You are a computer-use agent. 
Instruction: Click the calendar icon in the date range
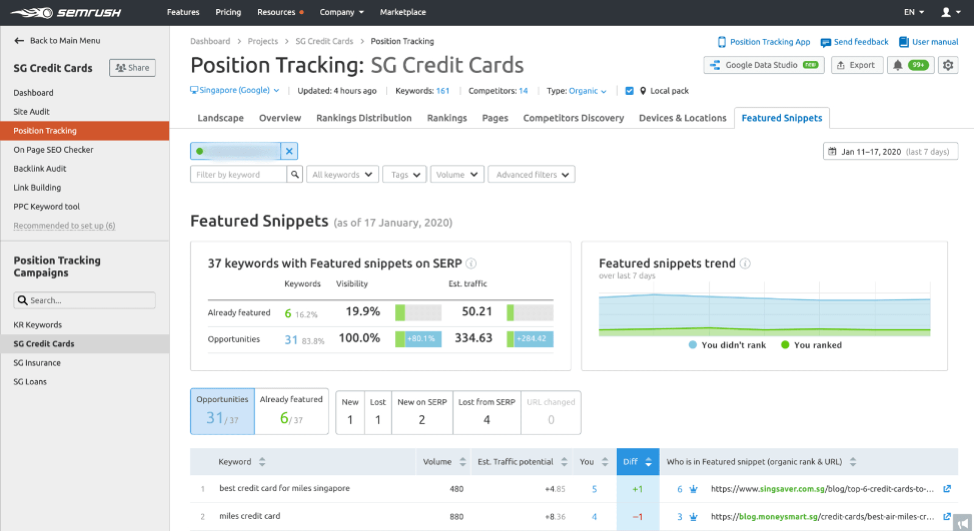tap(832, 151)
